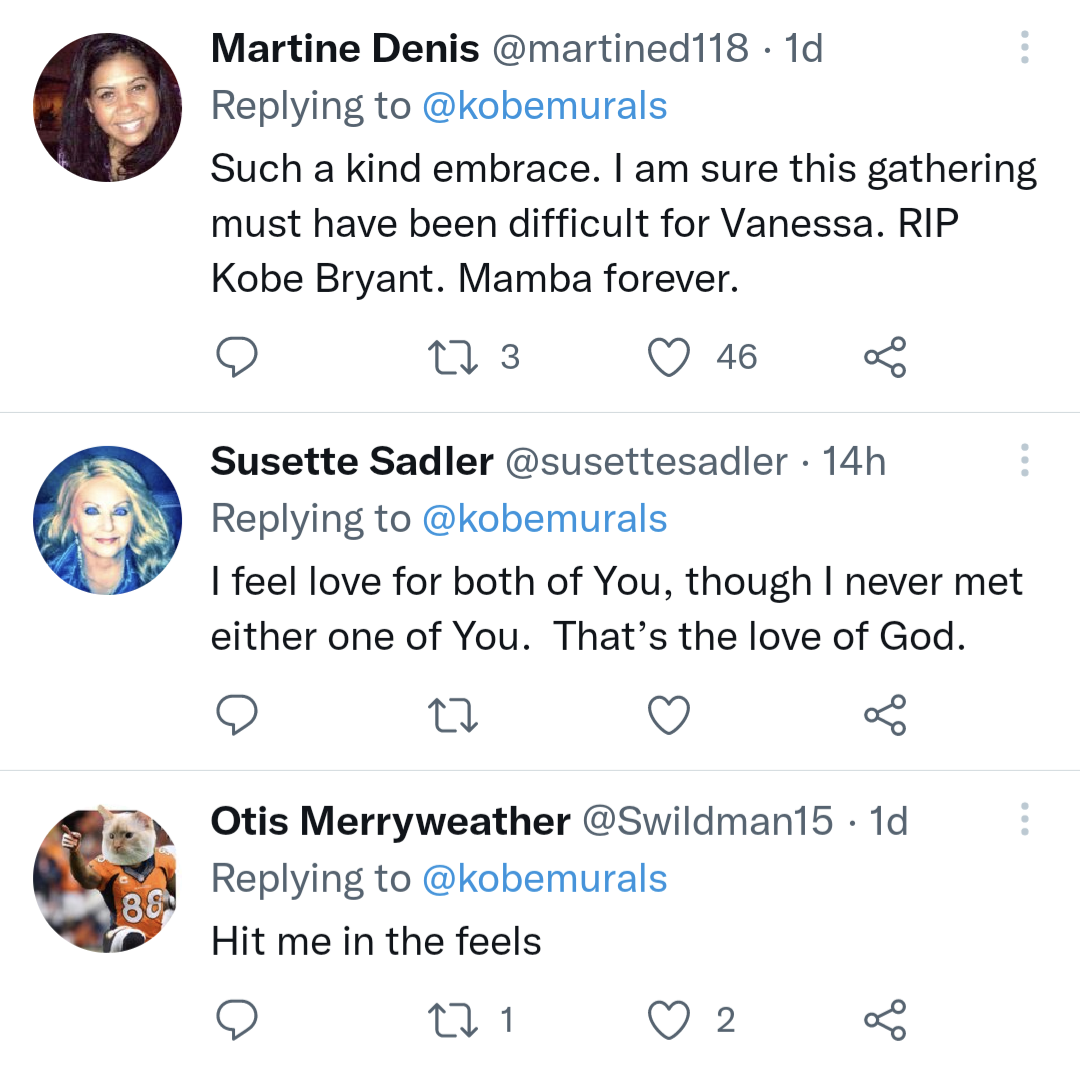Reply to Susette Sadler's tweet

click(238, 715)
